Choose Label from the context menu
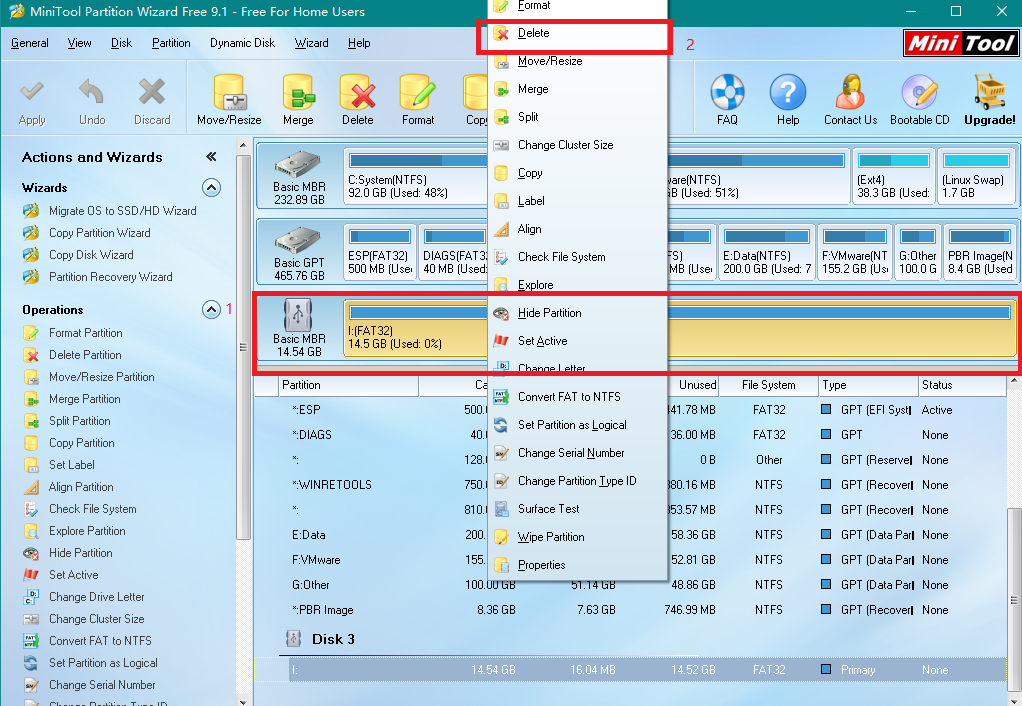 pyautogui.click(x=577, y=201)
